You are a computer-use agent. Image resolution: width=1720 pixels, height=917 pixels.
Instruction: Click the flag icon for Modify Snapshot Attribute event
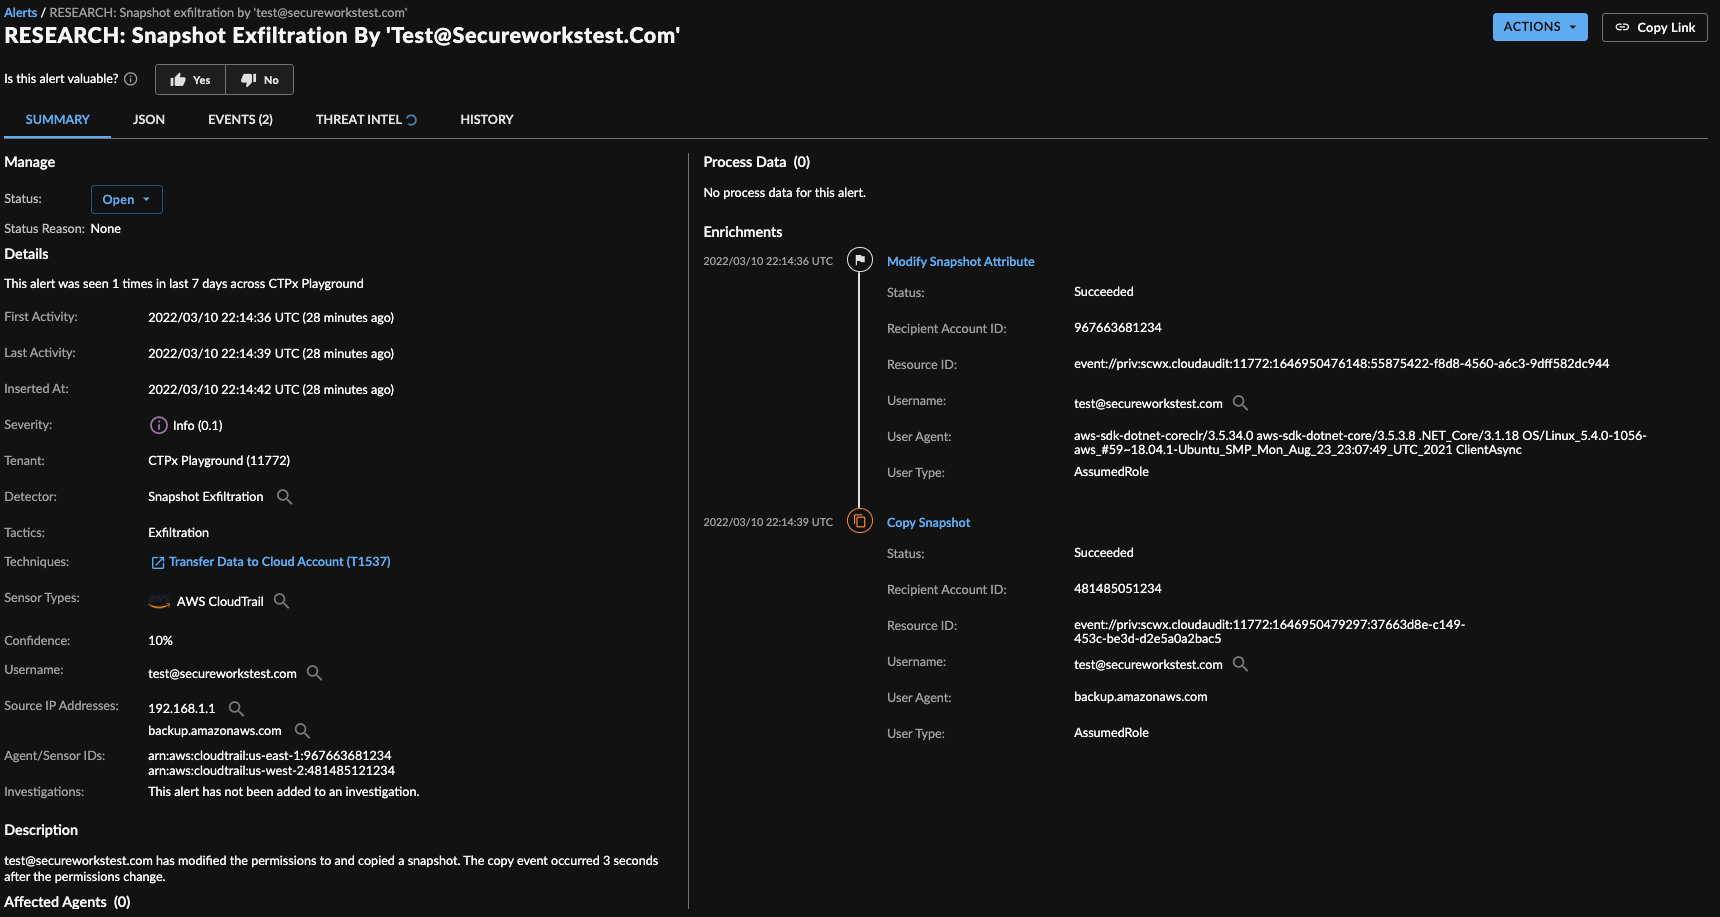coord(860,260)
